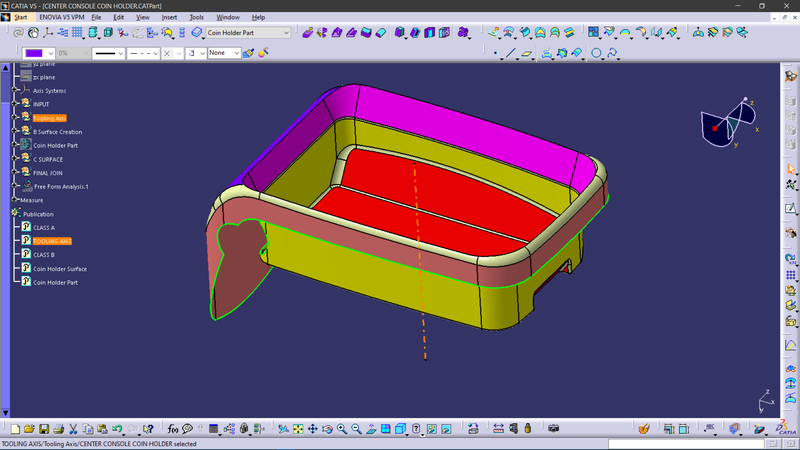Expand the INPUT tree node
This screenshot has height=450, width=800.
point(15,104)
